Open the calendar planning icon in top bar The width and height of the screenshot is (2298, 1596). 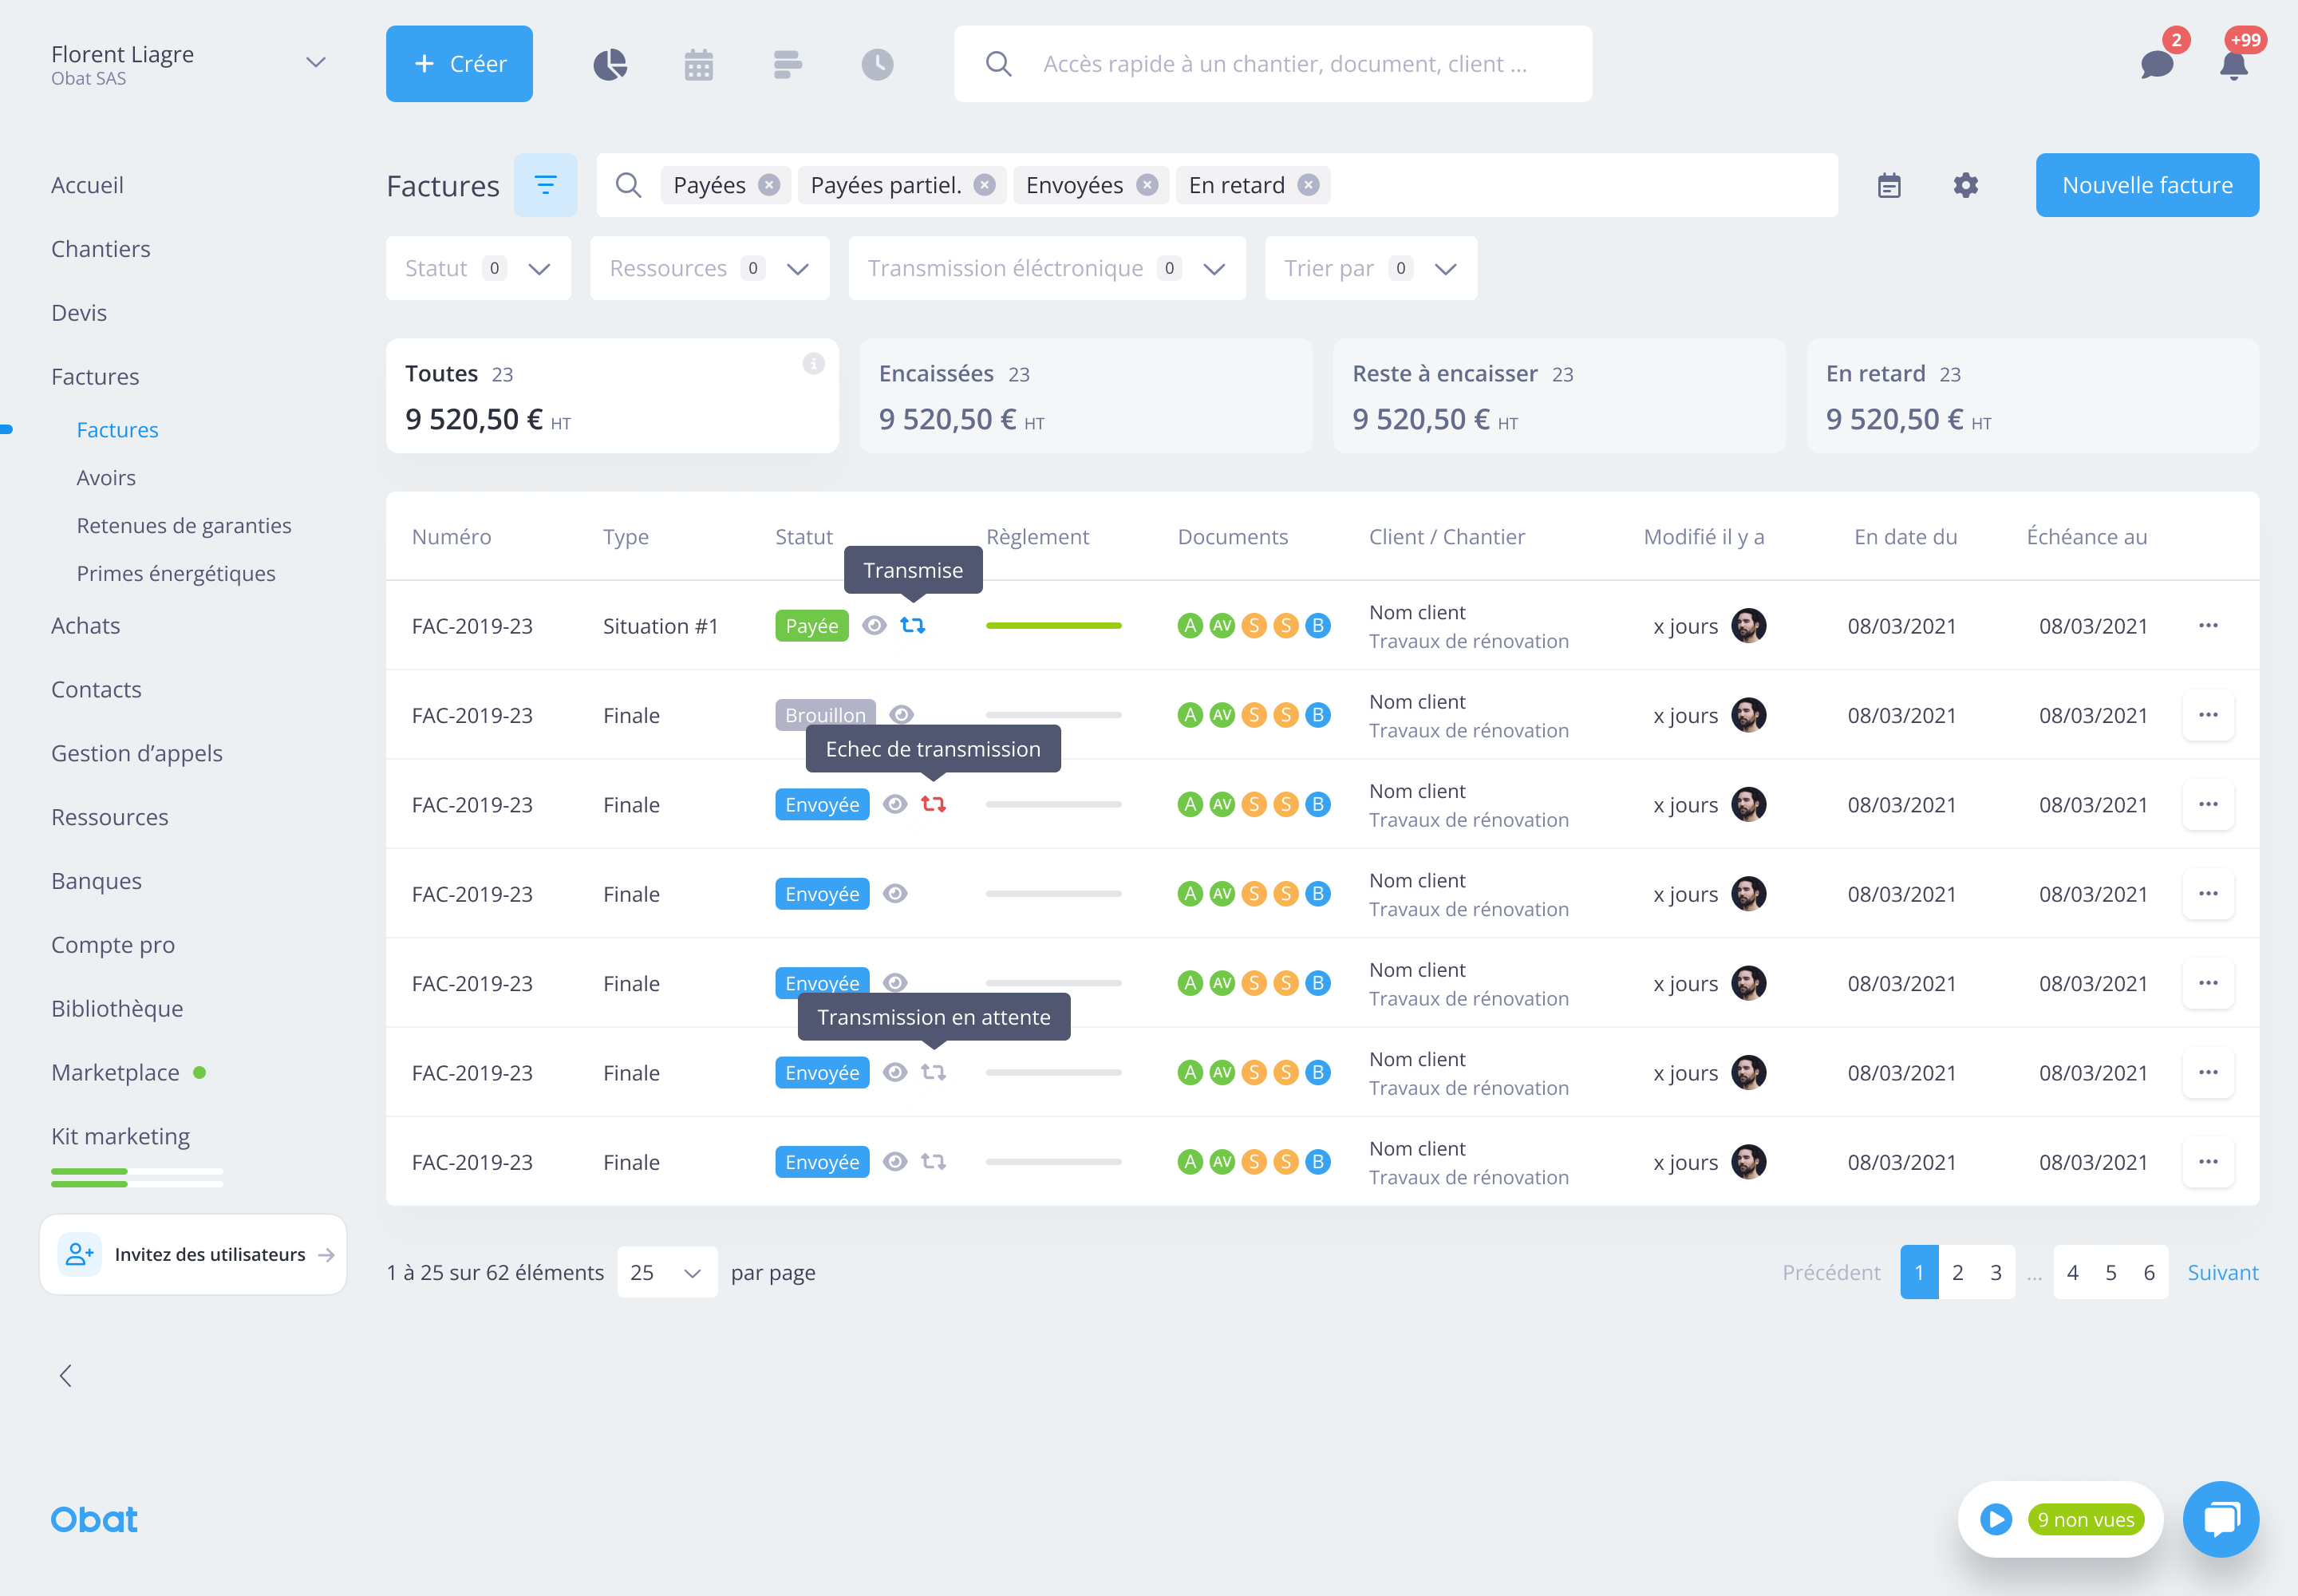698,65
